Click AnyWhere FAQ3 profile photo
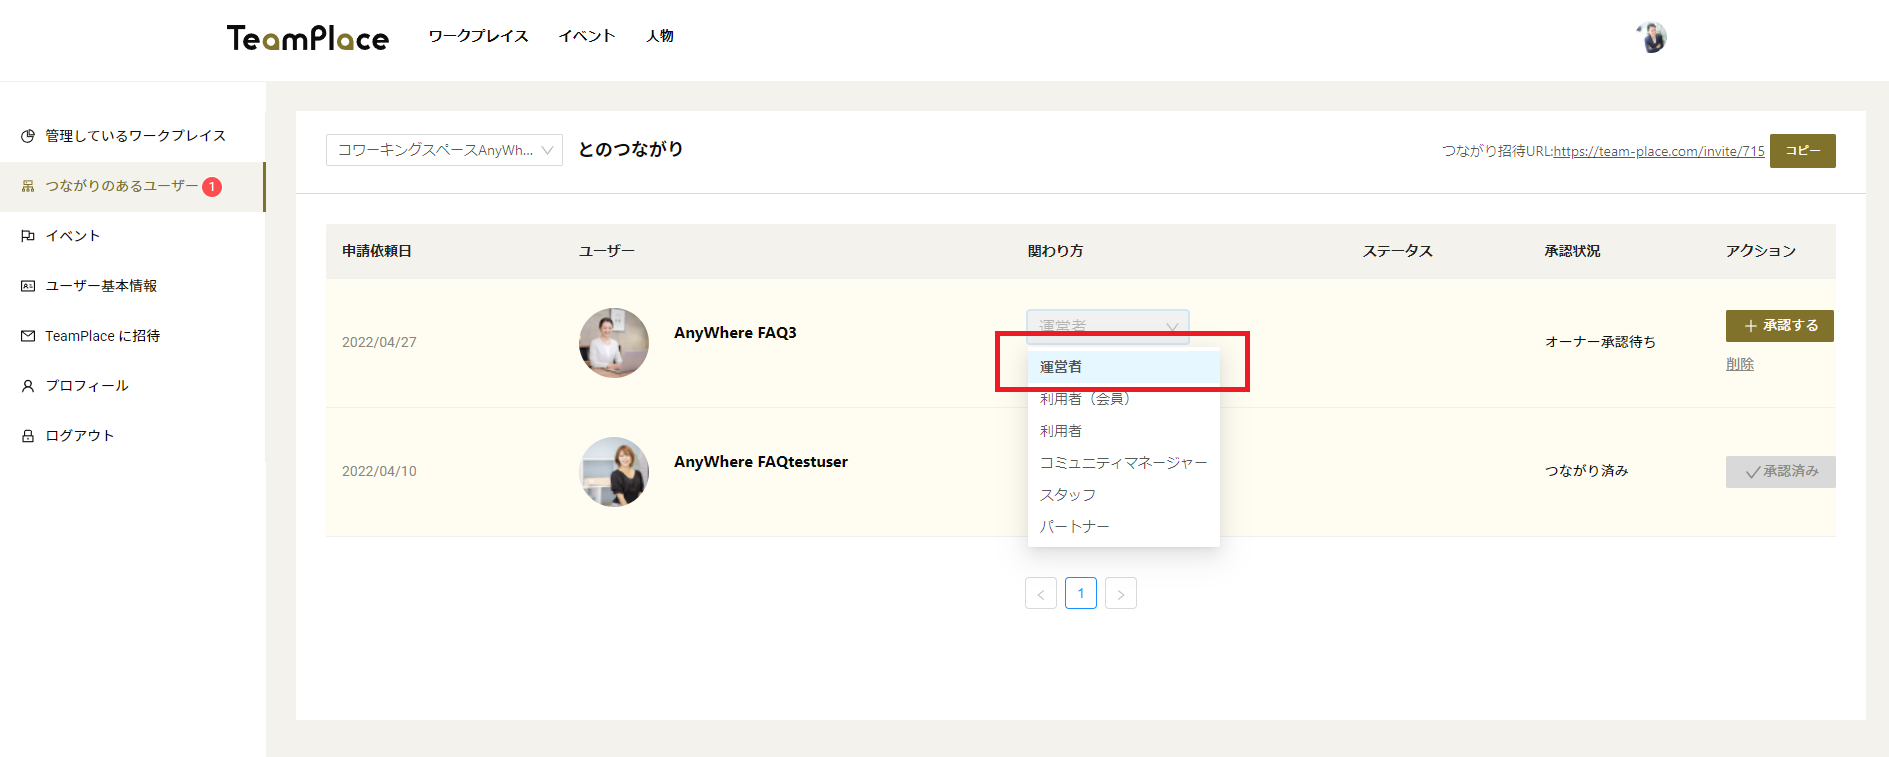The height and width of the screenshot is (757, 1889). (x=614, y=342)
